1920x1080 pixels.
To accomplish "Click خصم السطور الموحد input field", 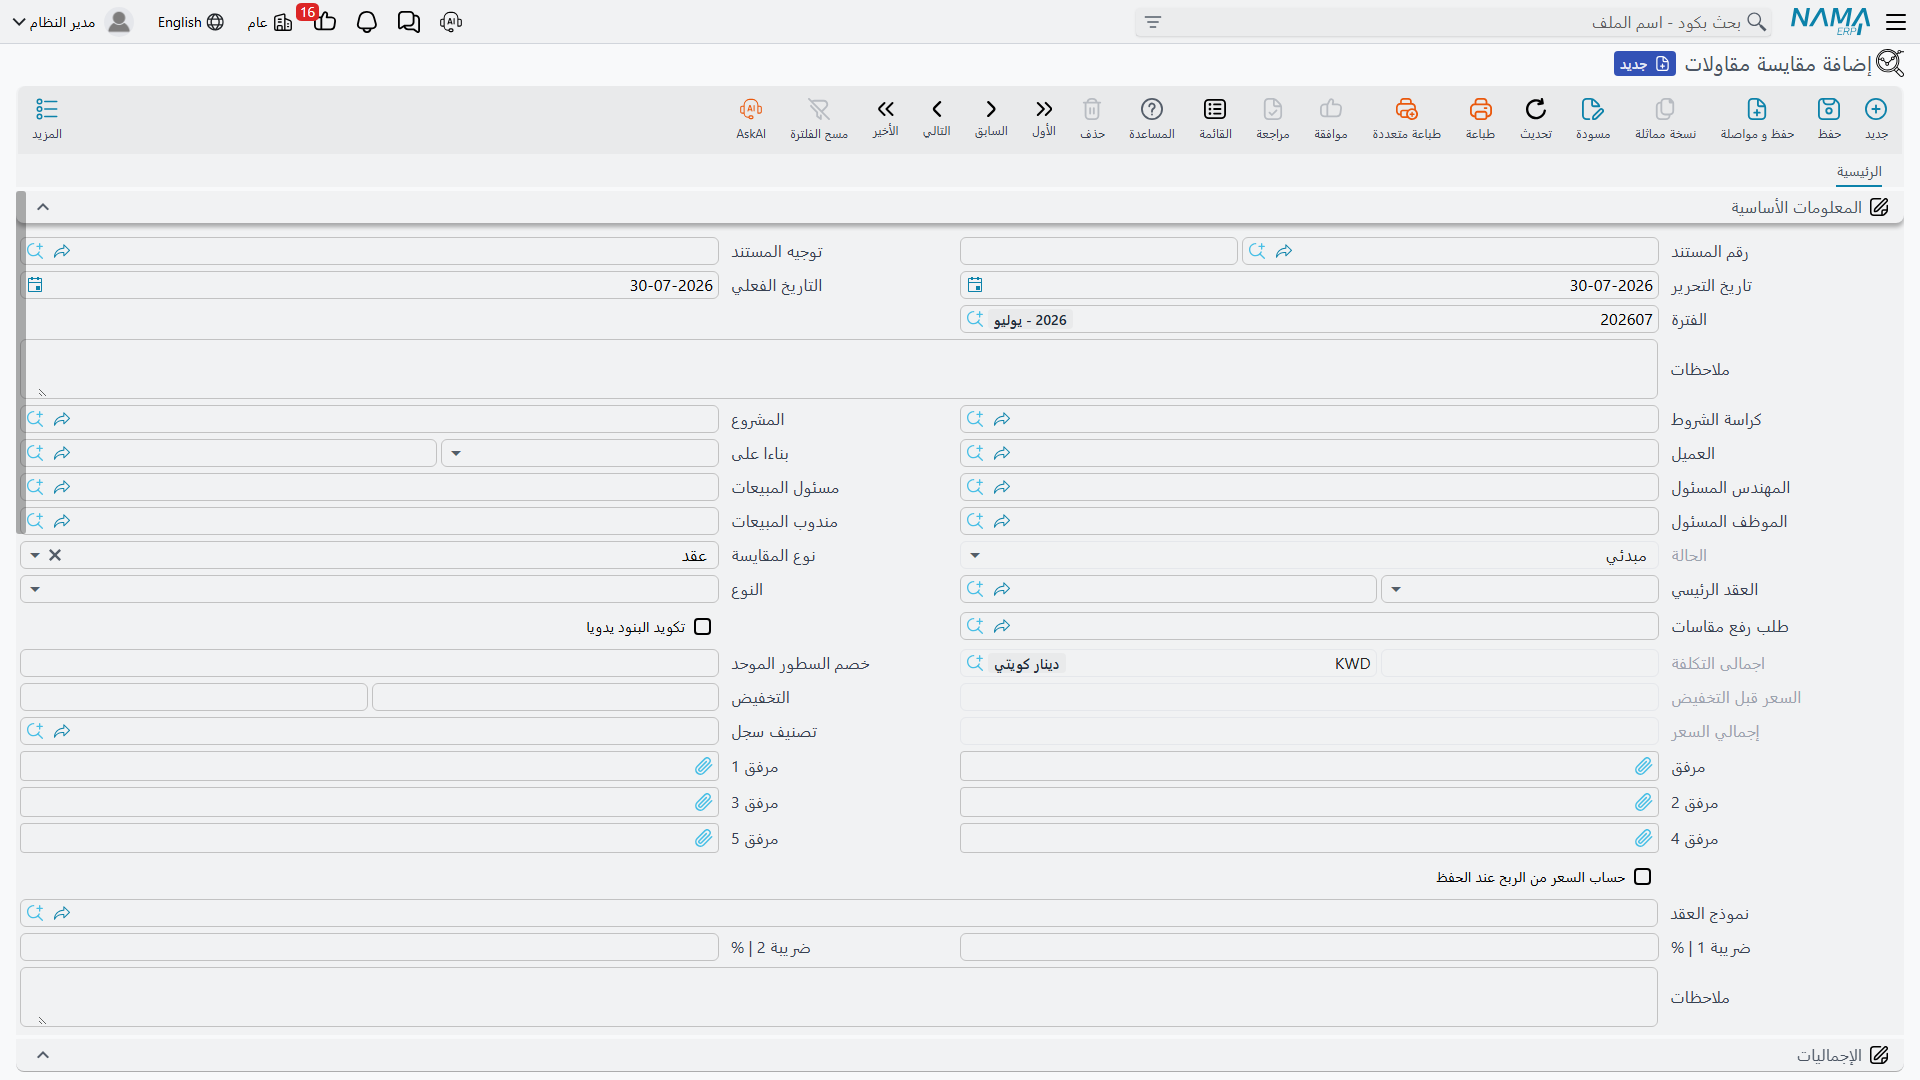I will [369, 664].
